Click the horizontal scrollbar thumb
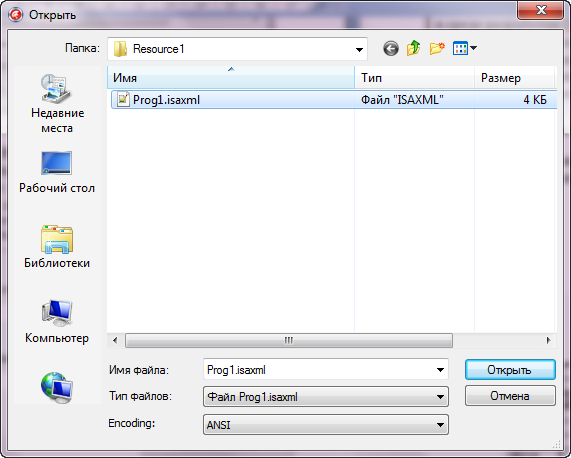The height and width of the screenshot is (458, 571). coord(289,341)
